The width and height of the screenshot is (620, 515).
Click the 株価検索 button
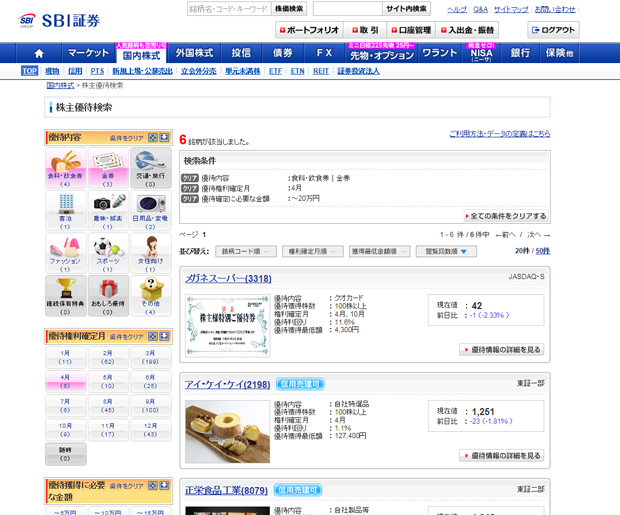(x=289, y=9)
